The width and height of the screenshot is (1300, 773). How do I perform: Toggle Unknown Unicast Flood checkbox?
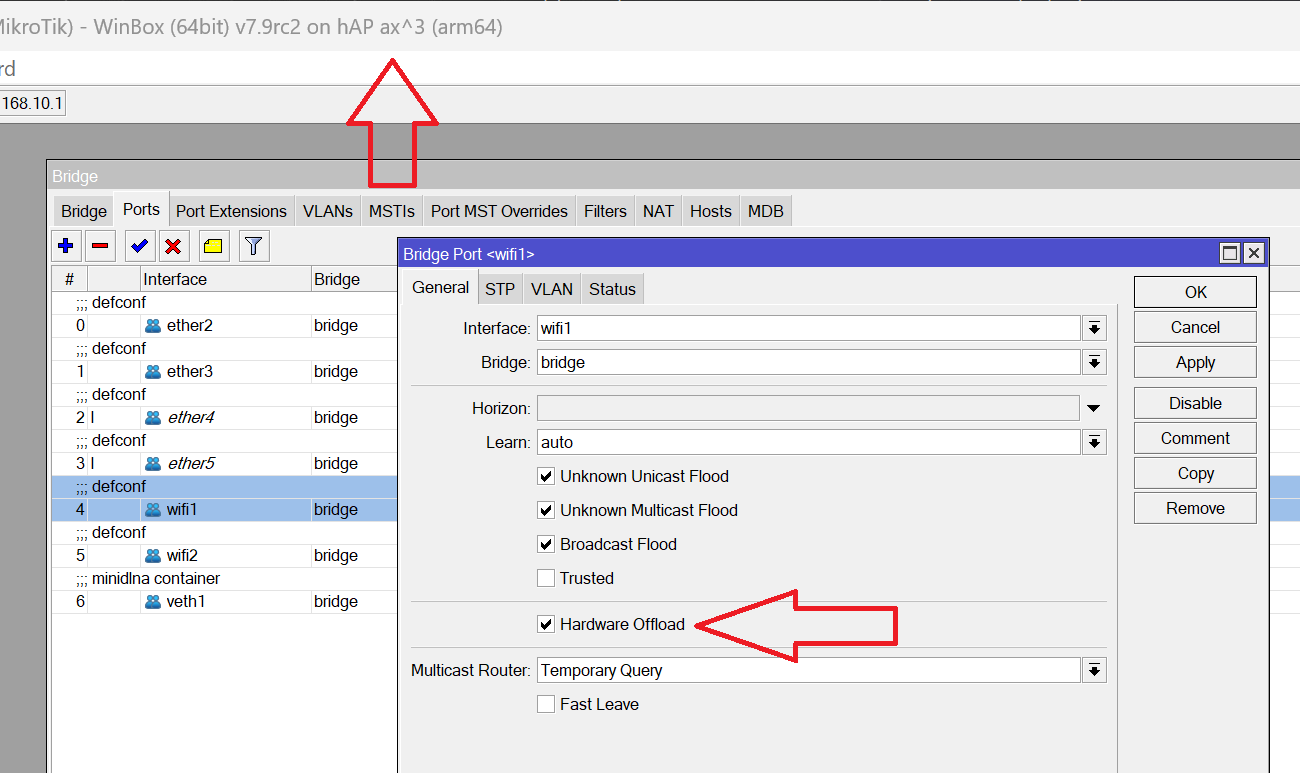click(x=546, y=476)
